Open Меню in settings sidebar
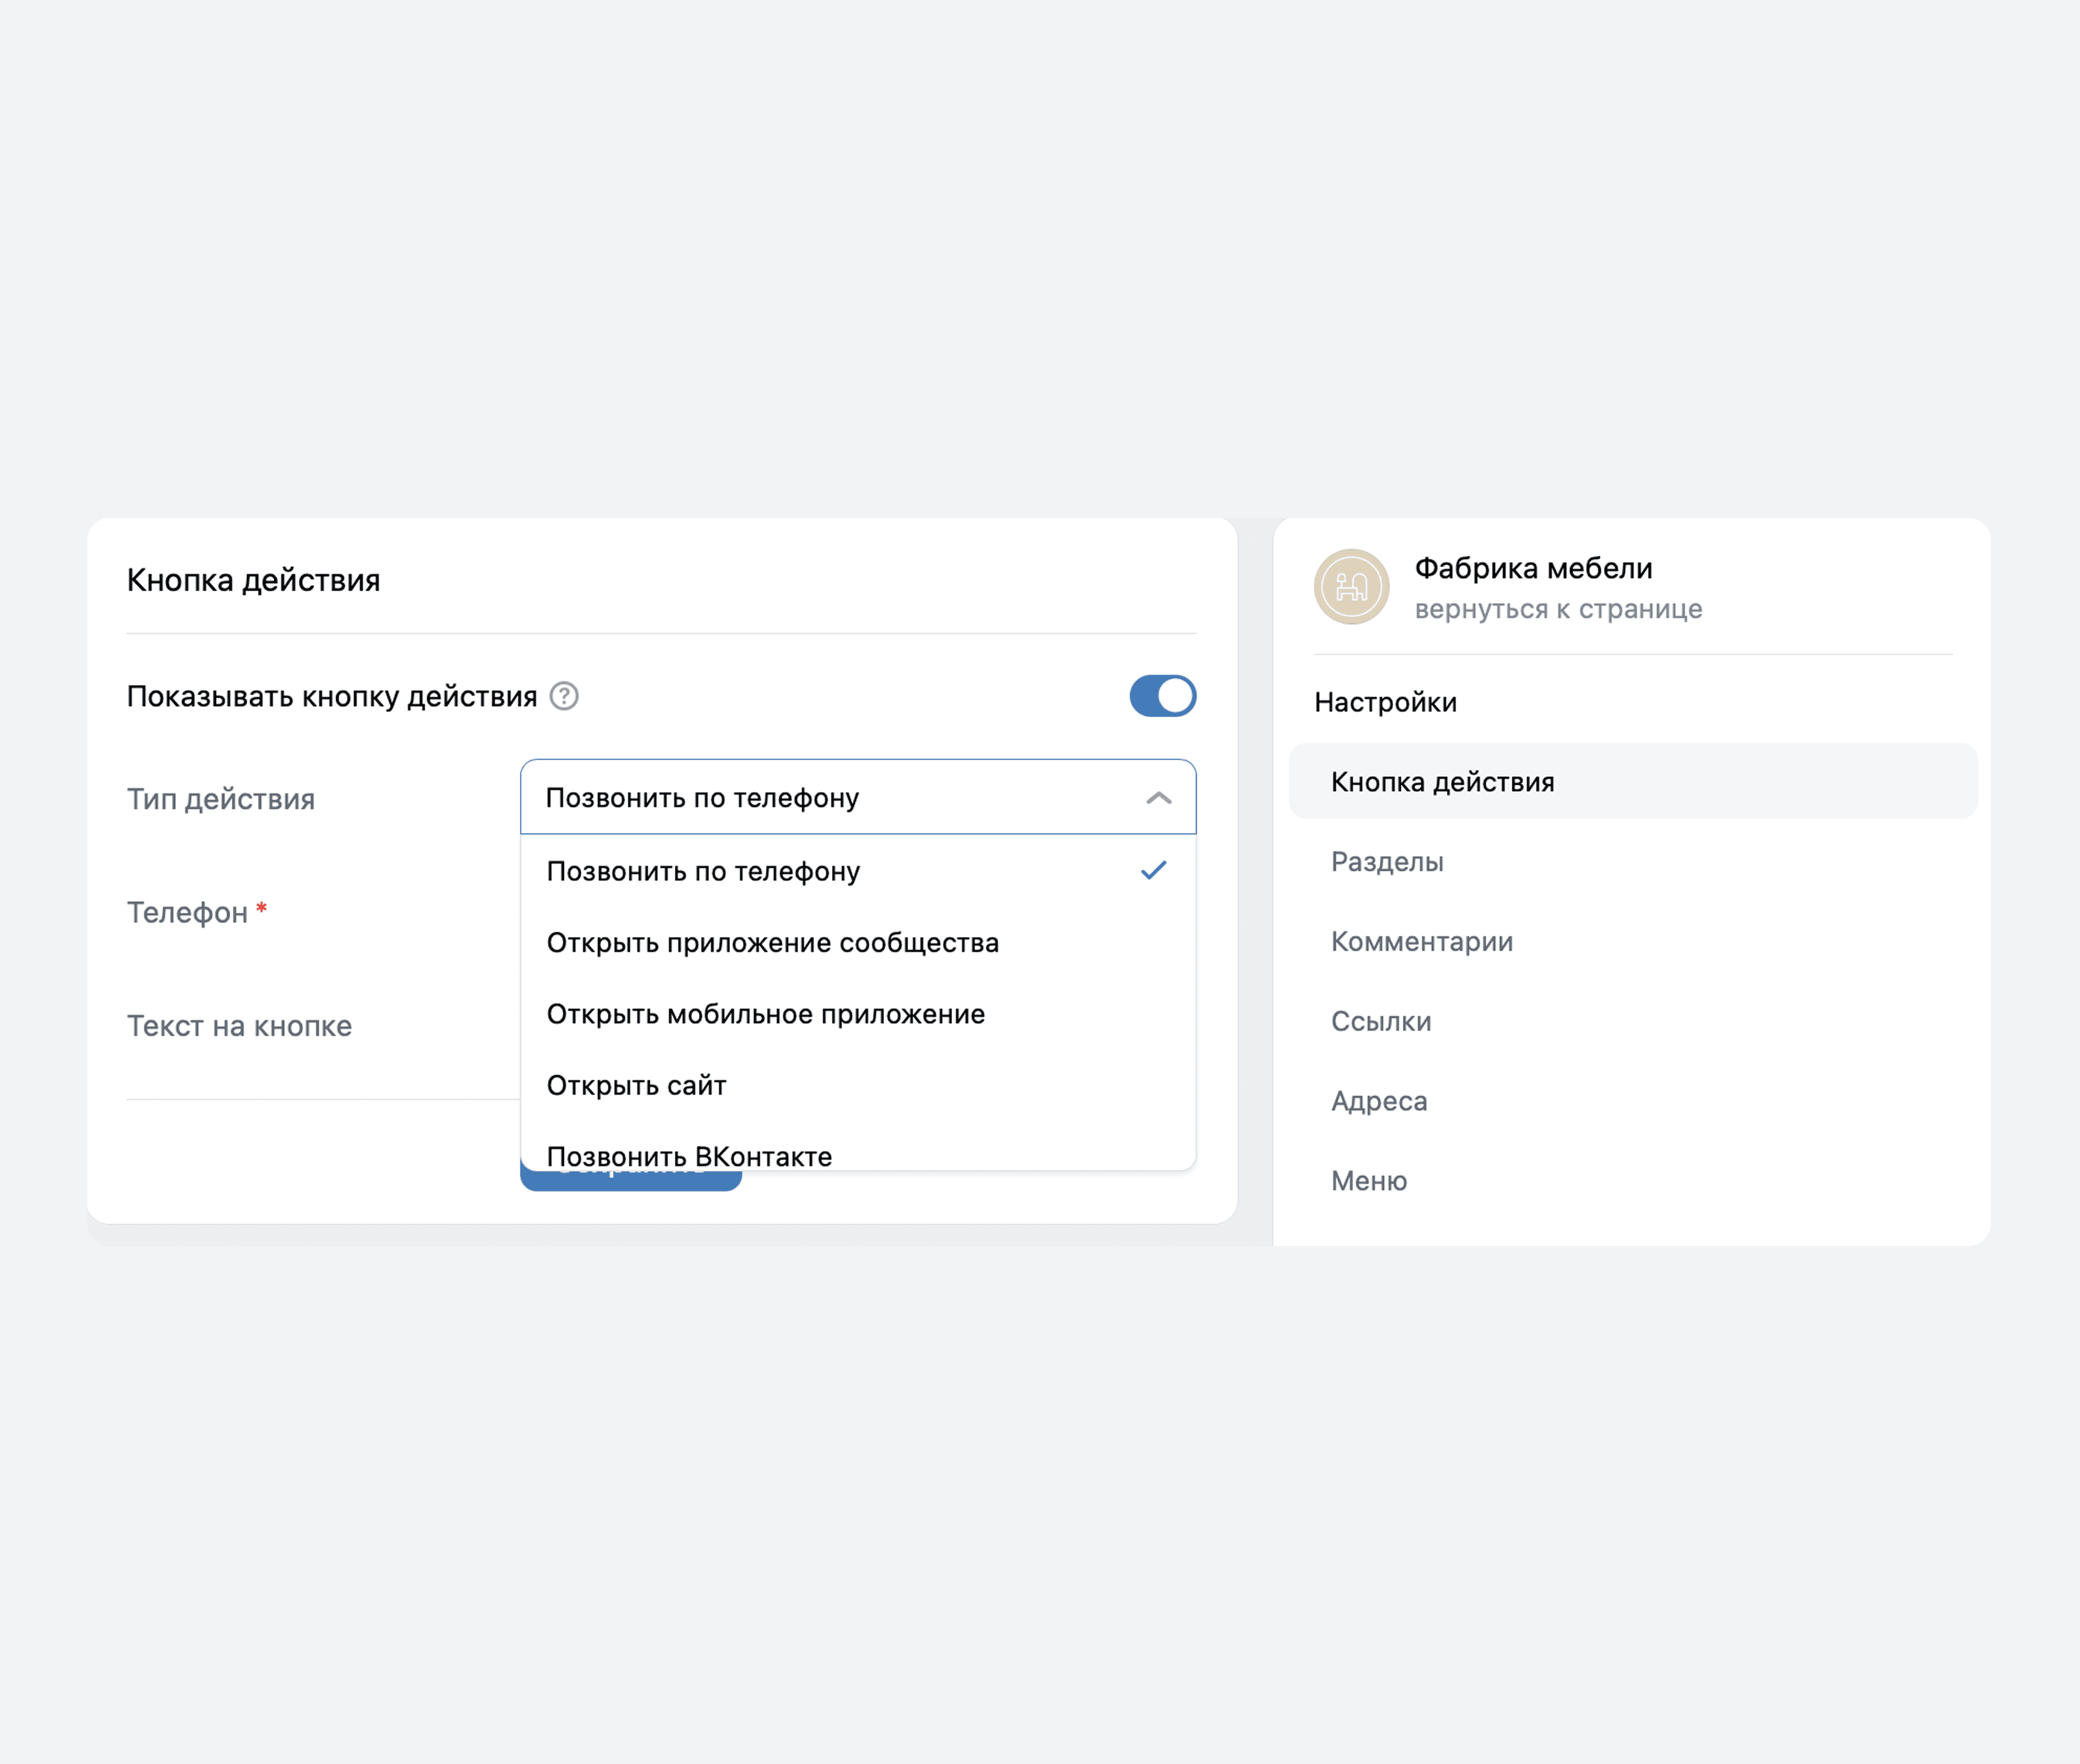The height and width of the screenshot is (1764, 2080). [x=1633, y=1181]
